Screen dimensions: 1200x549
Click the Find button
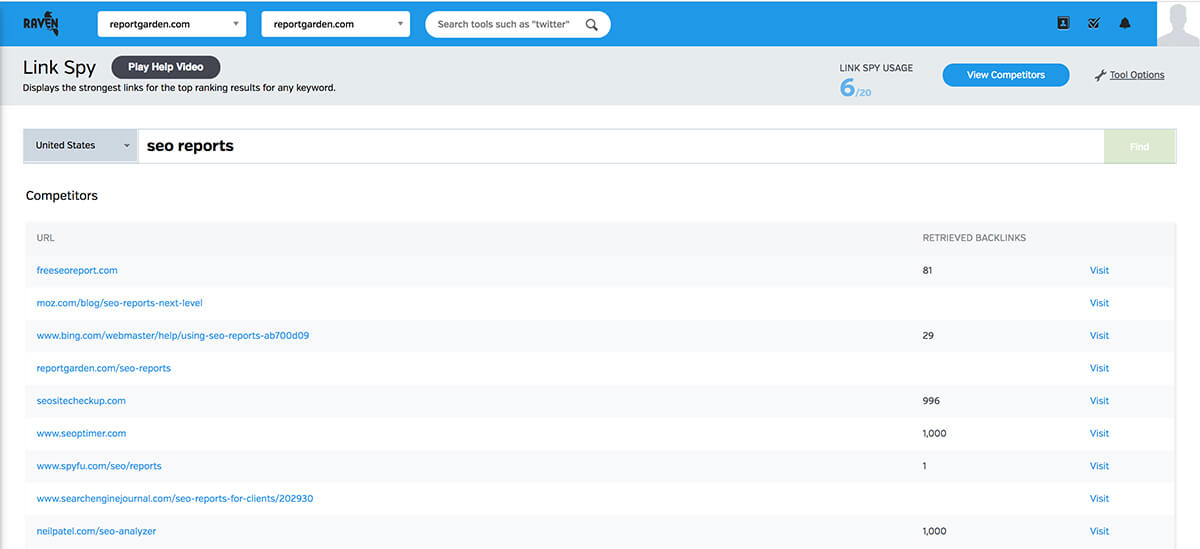pyautogui.click(x=1139, y=146)
